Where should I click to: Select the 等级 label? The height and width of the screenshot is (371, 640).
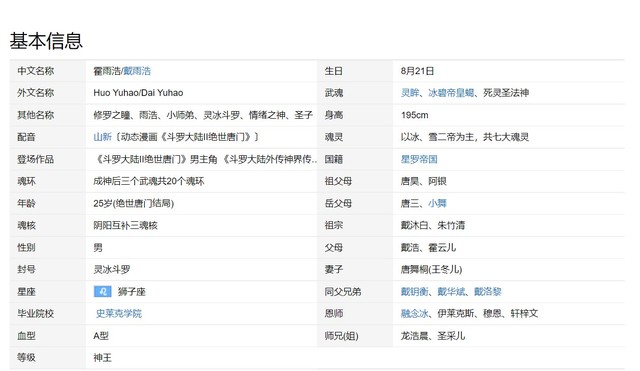point(26,358)
